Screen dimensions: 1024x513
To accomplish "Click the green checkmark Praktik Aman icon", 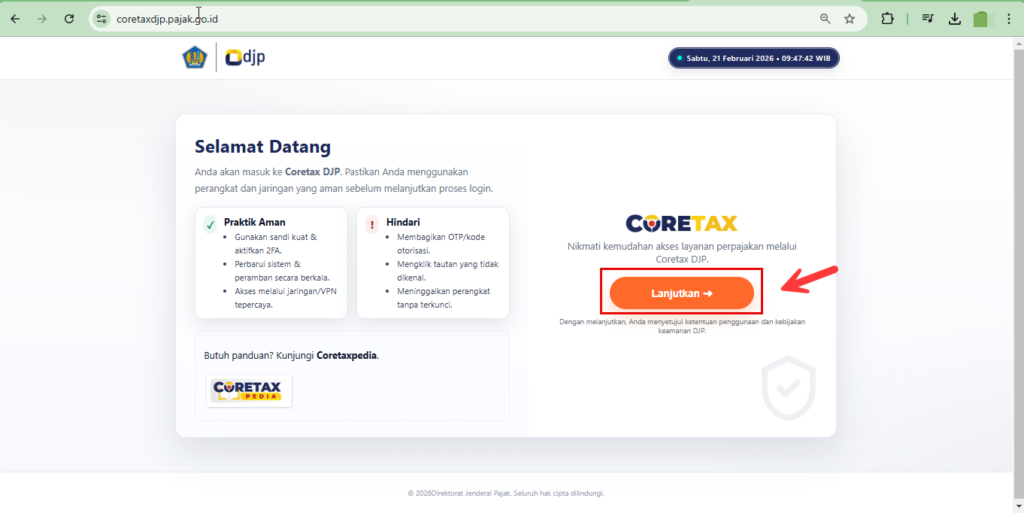I will tap(210, 225).
